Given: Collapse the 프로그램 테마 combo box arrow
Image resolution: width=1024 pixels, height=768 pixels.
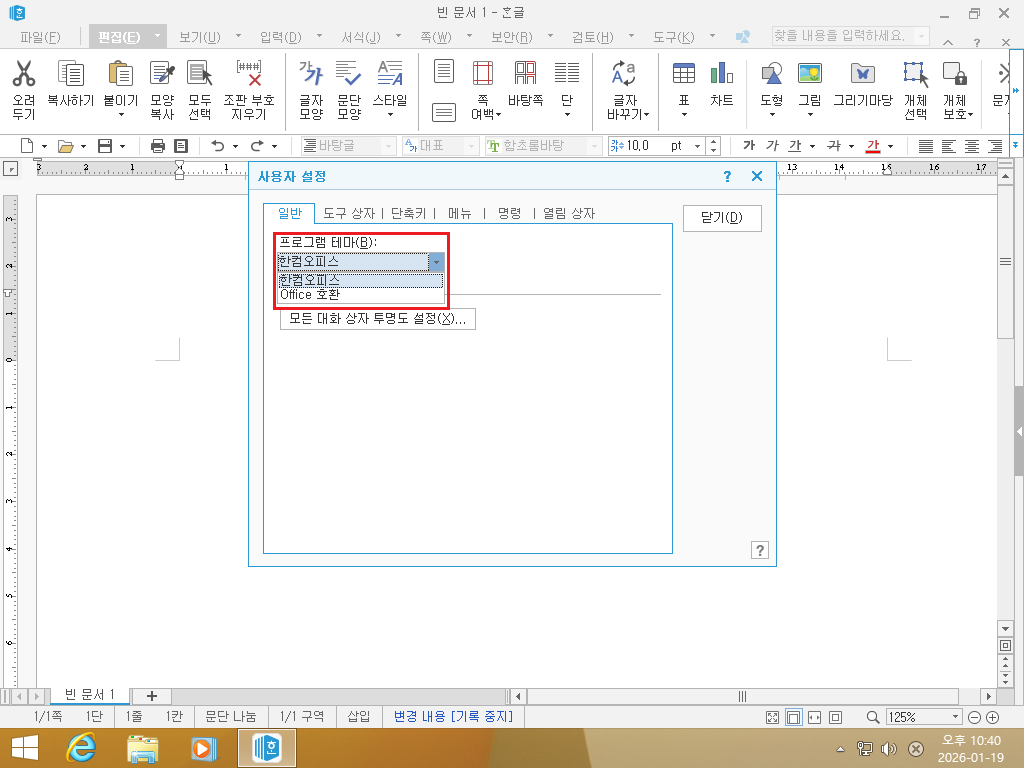Looking at the screenshot, I should click(x=435, y=262).
